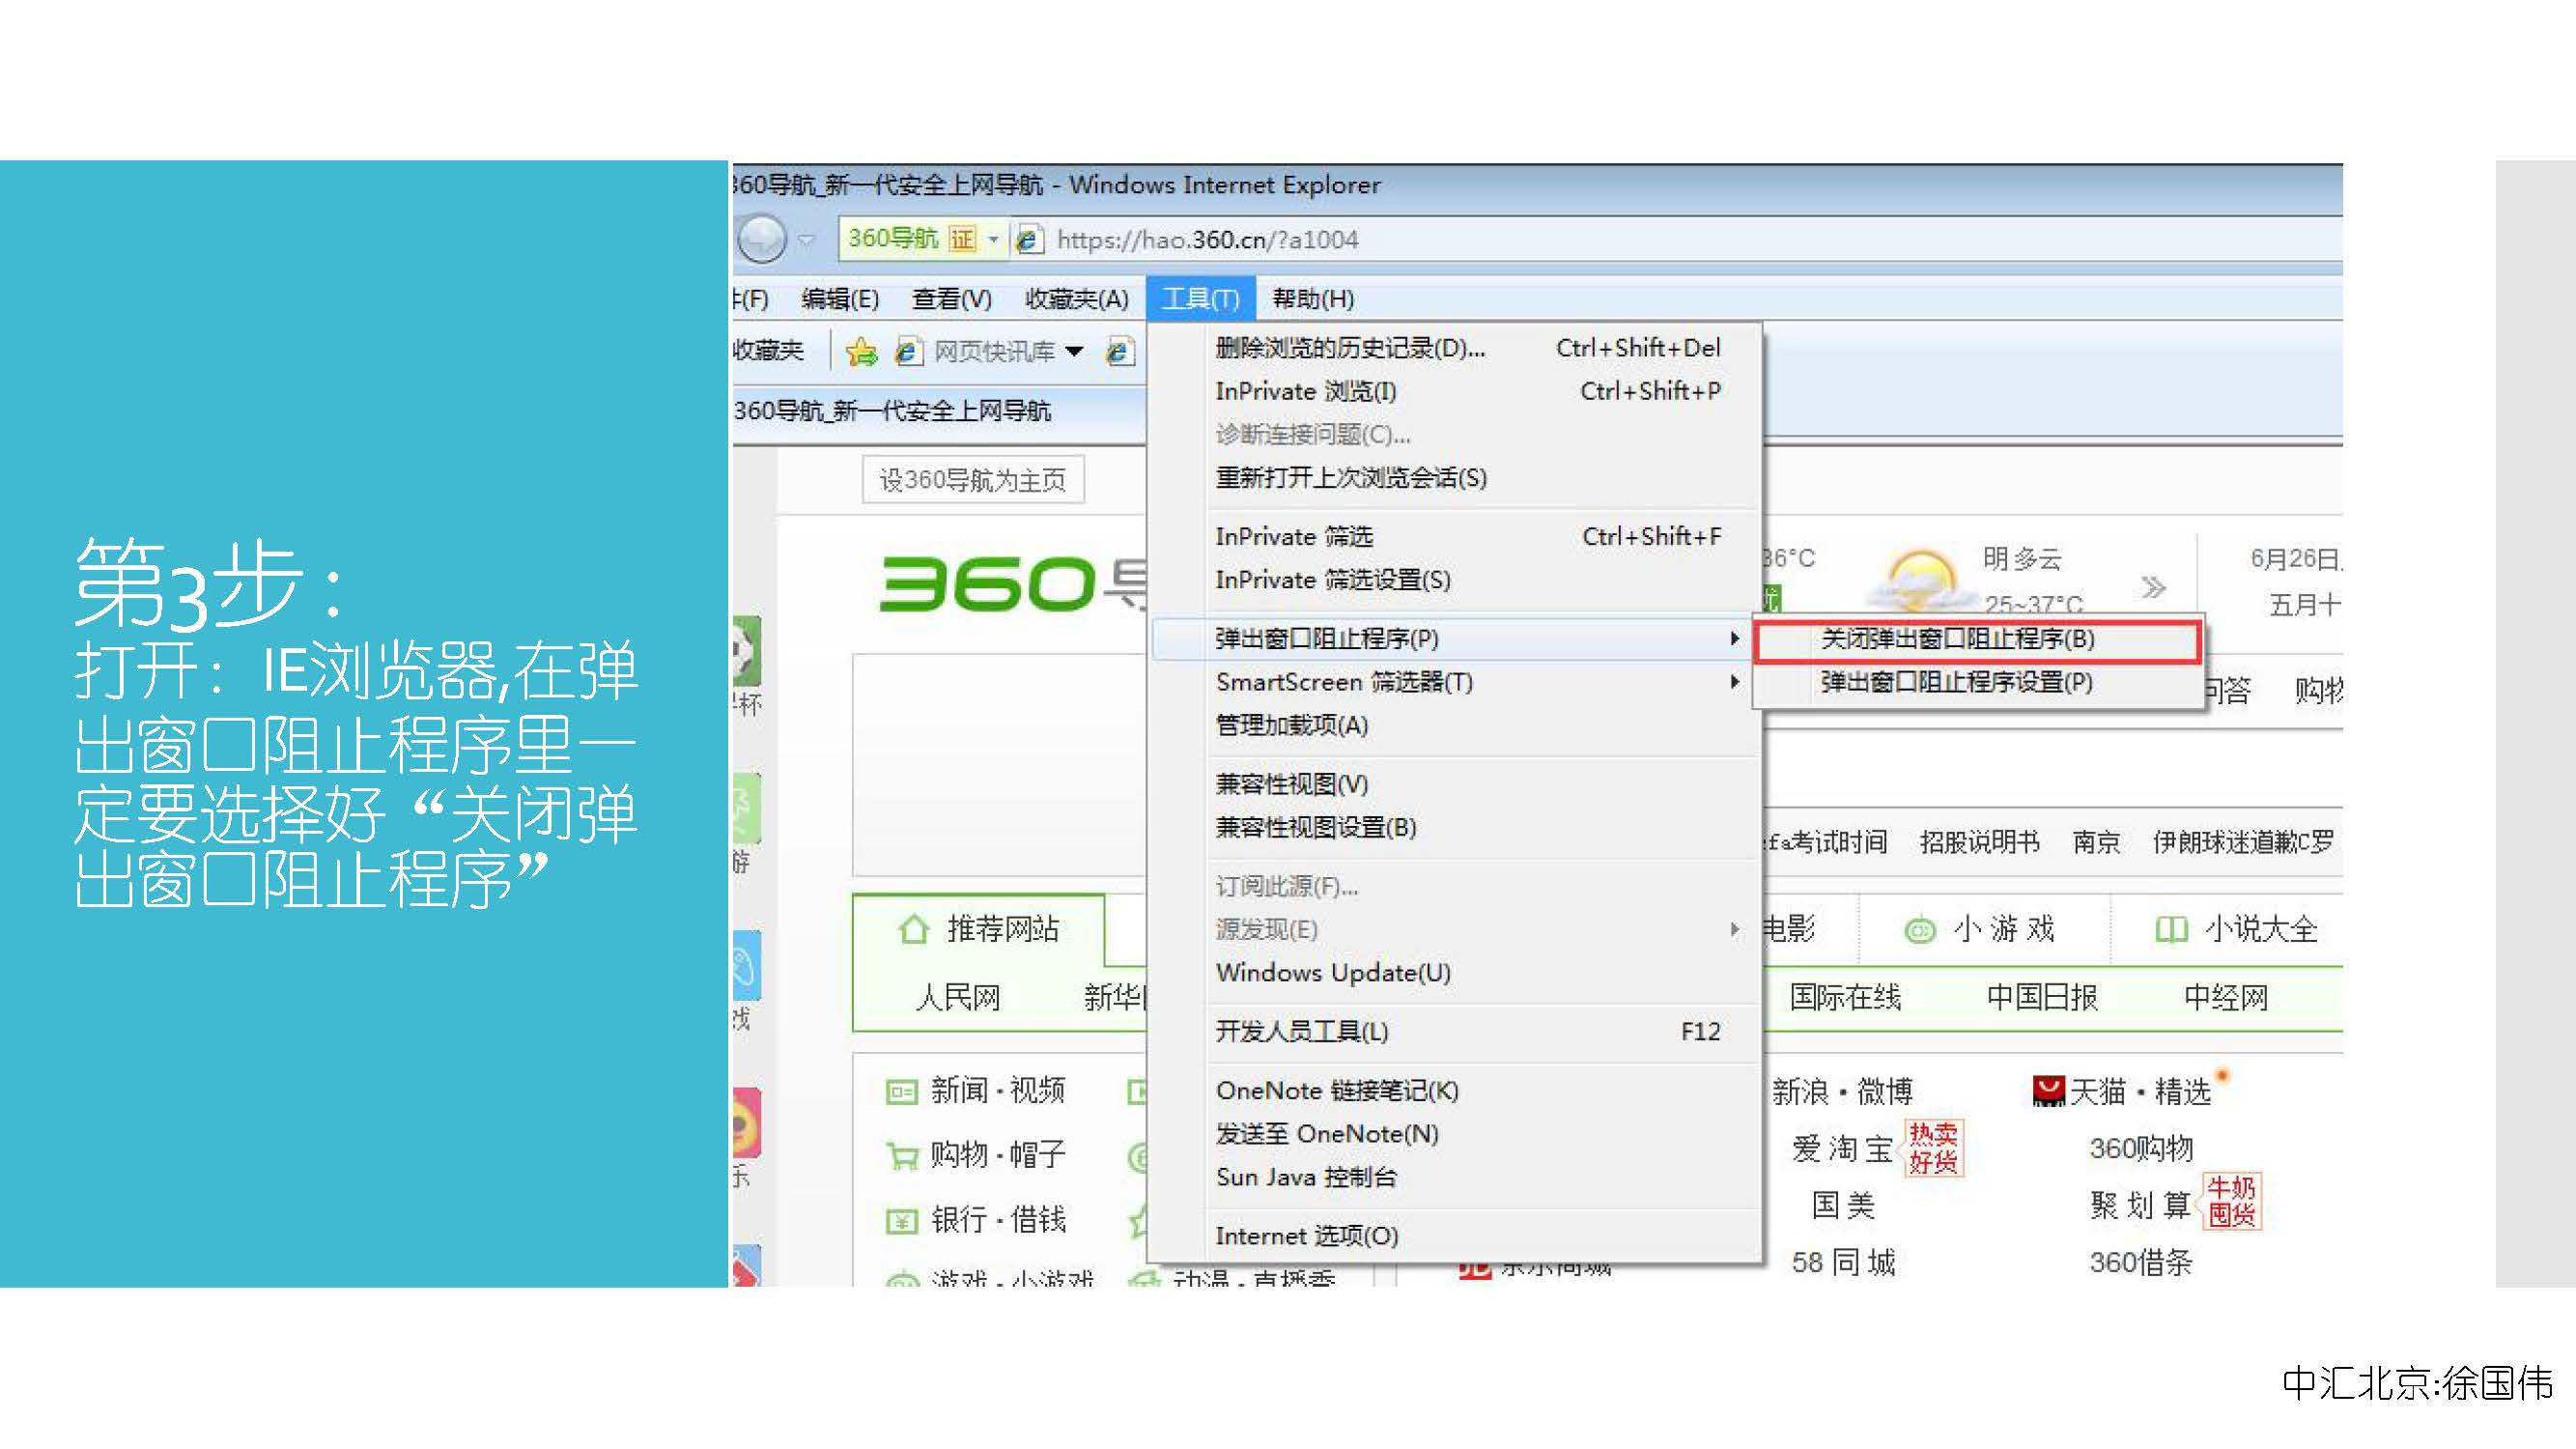2576x1449 pixels.
Task: Click the 推荐网站 house icon
Action: (x=913, y=929)
